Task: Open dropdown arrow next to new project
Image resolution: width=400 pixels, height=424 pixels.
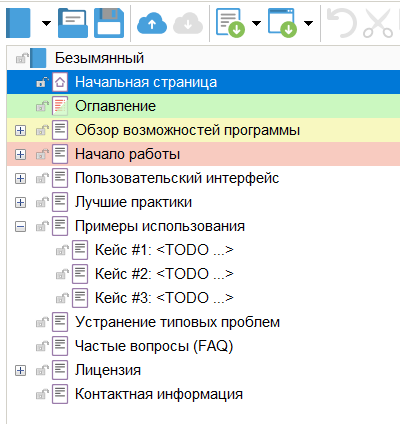Action: coord(46,23)
